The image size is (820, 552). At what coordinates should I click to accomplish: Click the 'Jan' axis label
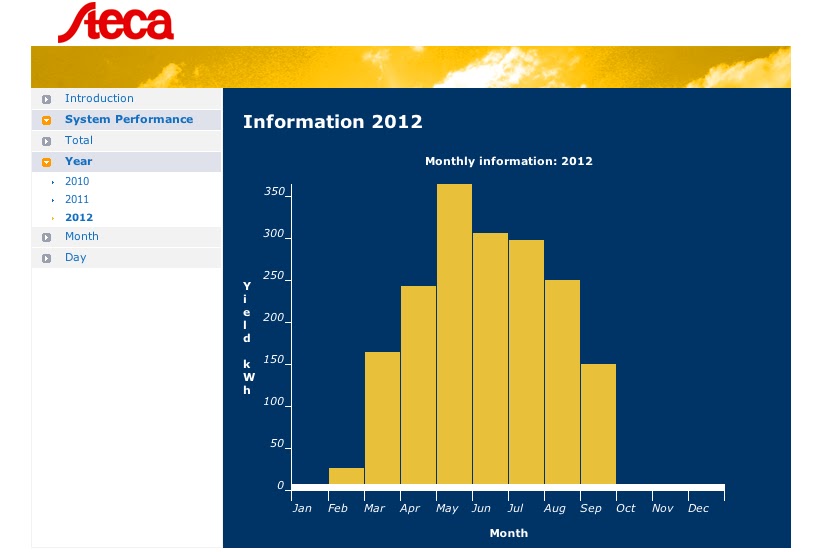[x=302, y=508]
